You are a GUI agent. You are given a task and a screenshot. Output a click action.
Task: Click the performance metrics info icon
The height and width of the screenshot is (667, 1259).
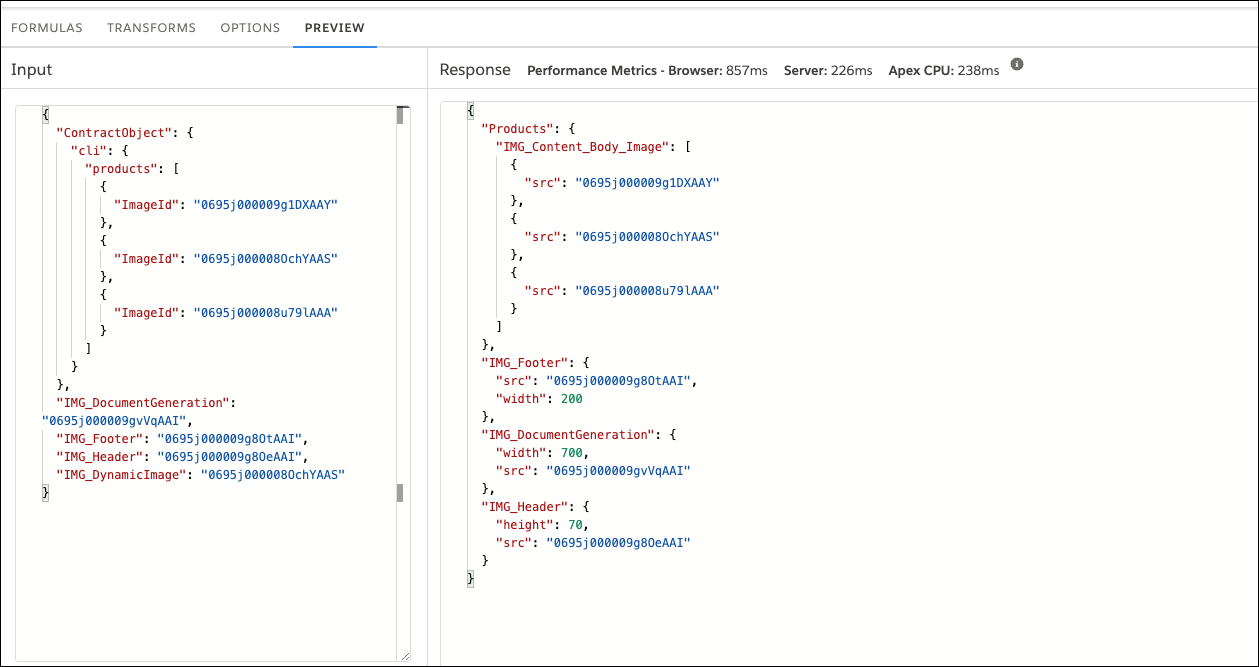pyautogui.click(x=1017, y=64)
